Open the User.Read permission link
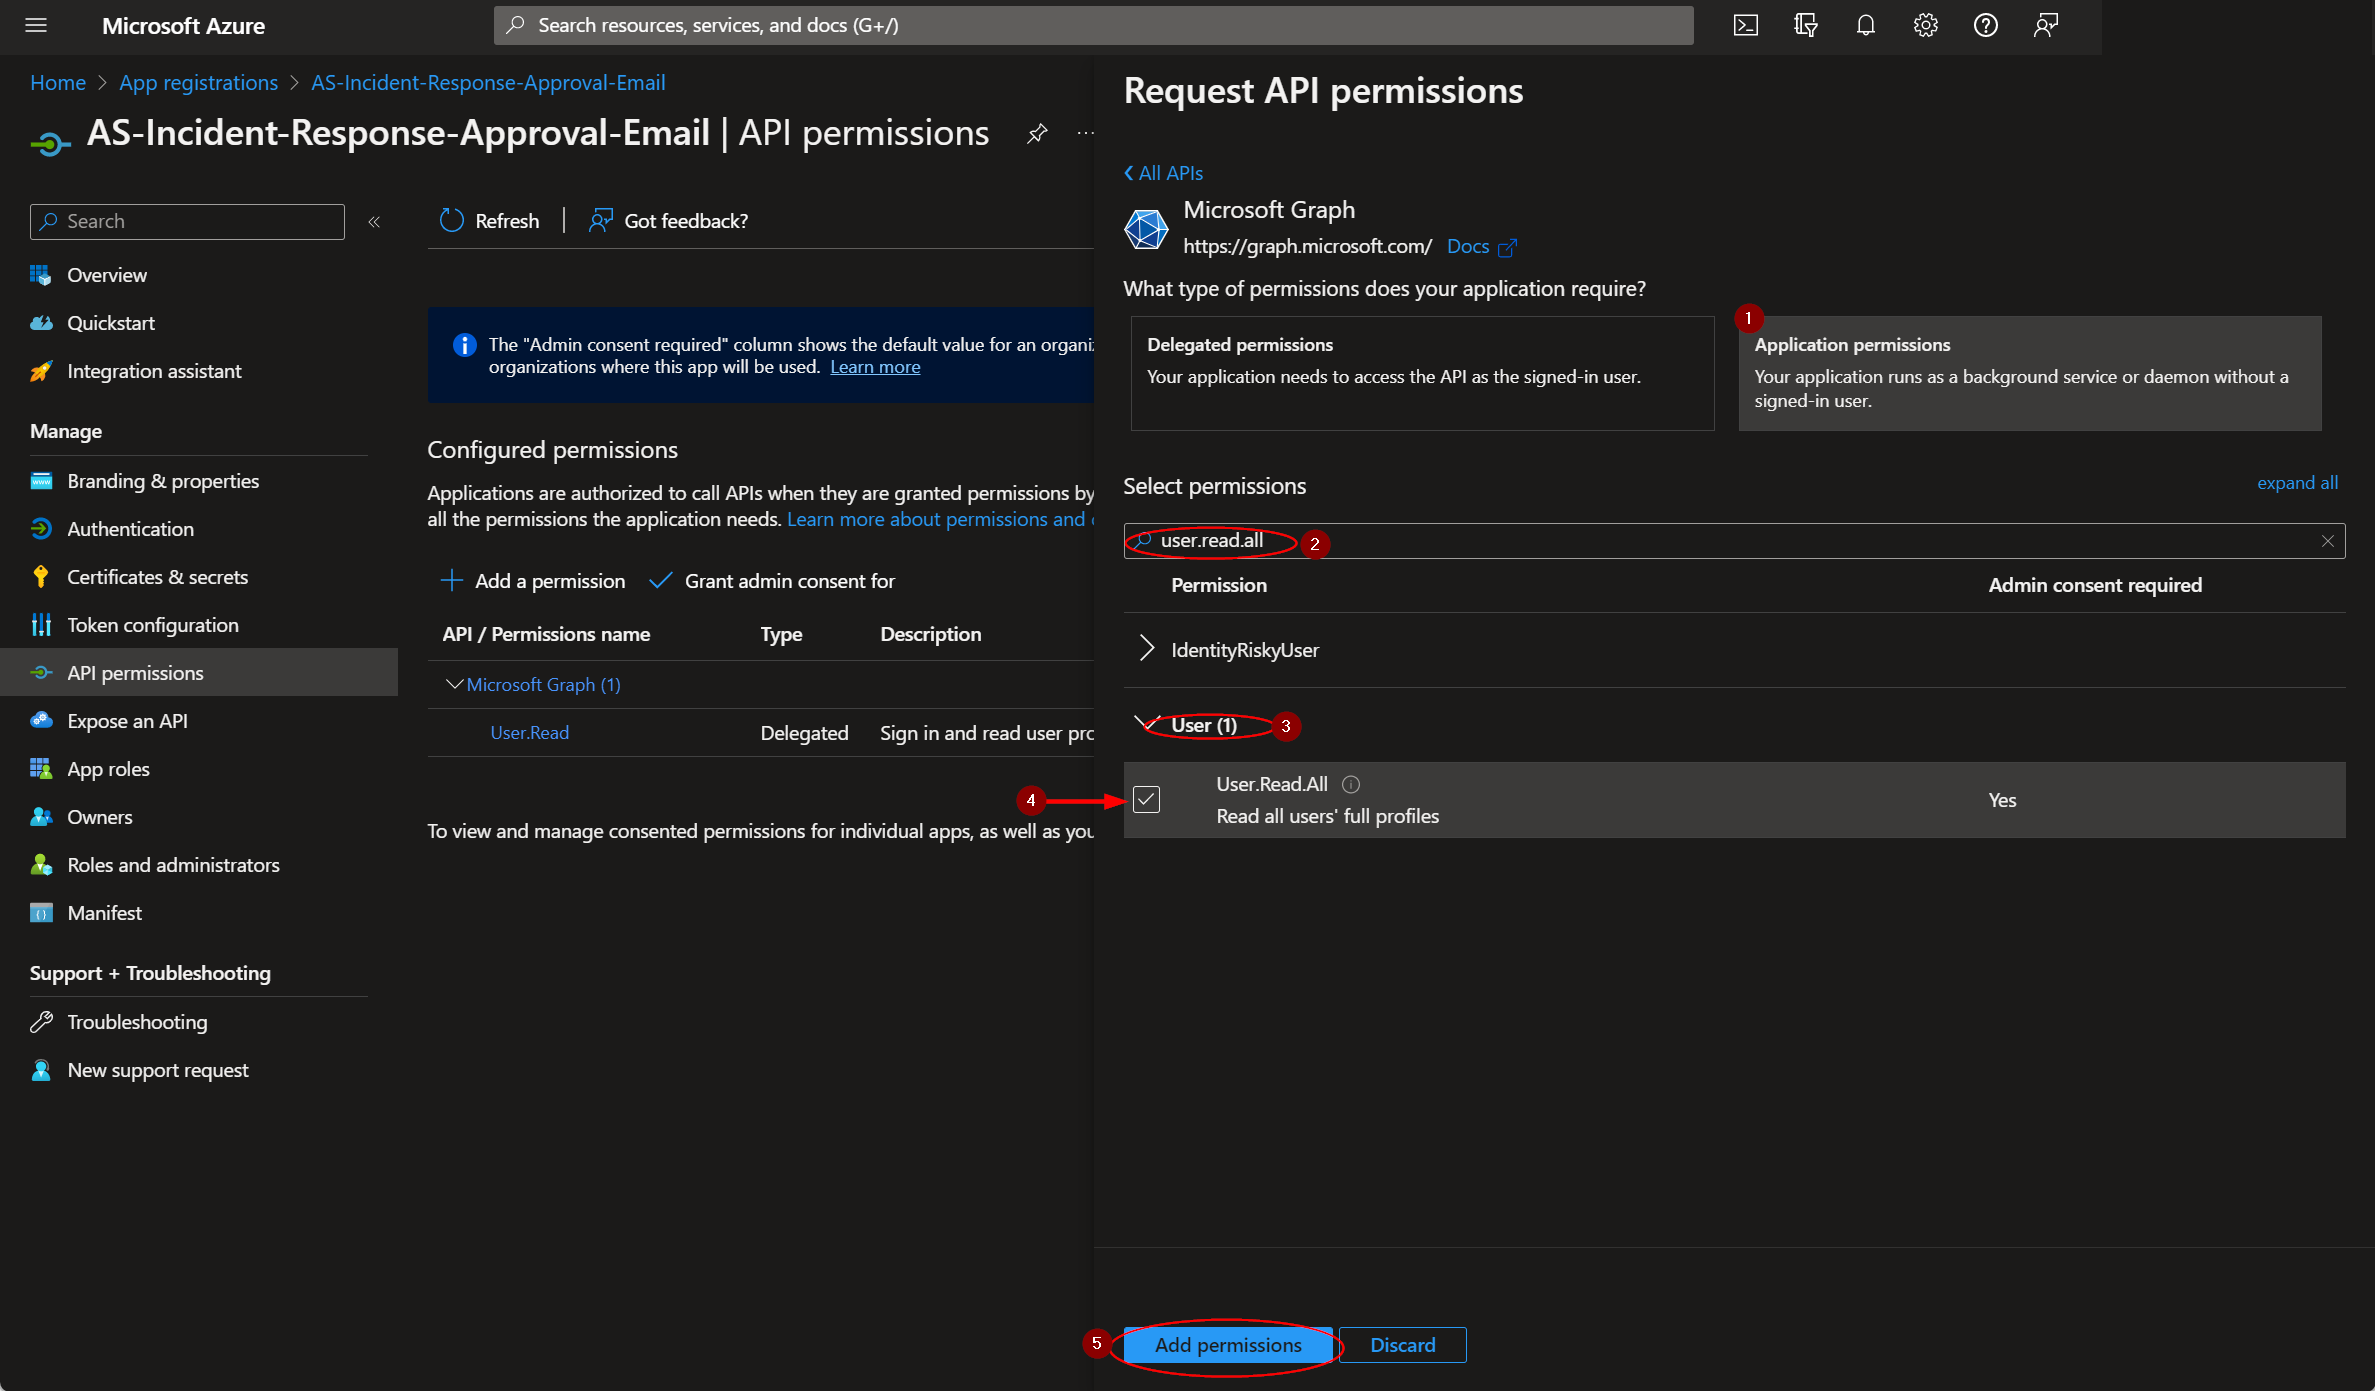The width and height of the screenshot is (2375, 1391). [529, 733]
